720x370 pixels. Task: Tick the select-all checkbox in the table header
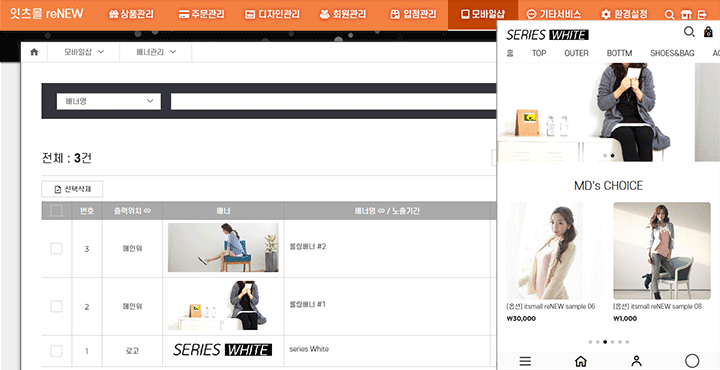[x=56, y=211]
